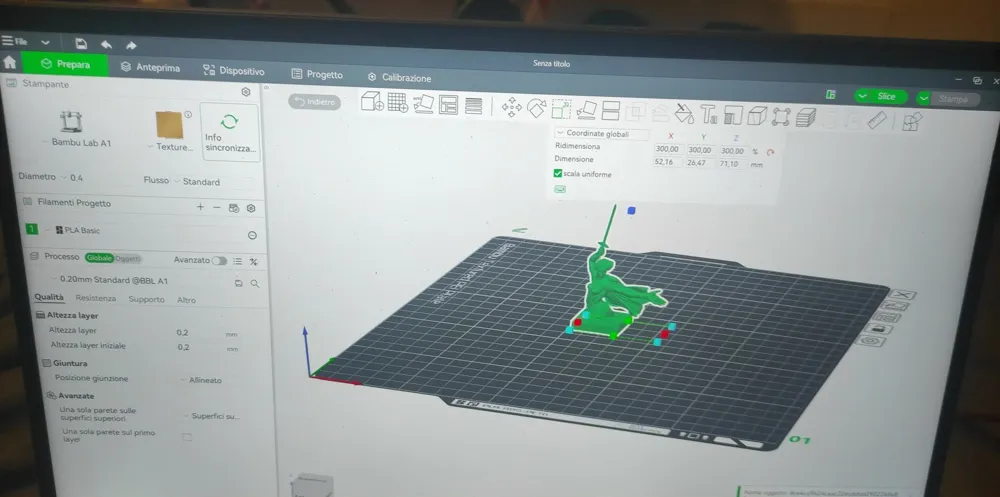Remove a filament with the minus icon
This screenshot has height=497, width=1000.
click(x=217, y=207)
